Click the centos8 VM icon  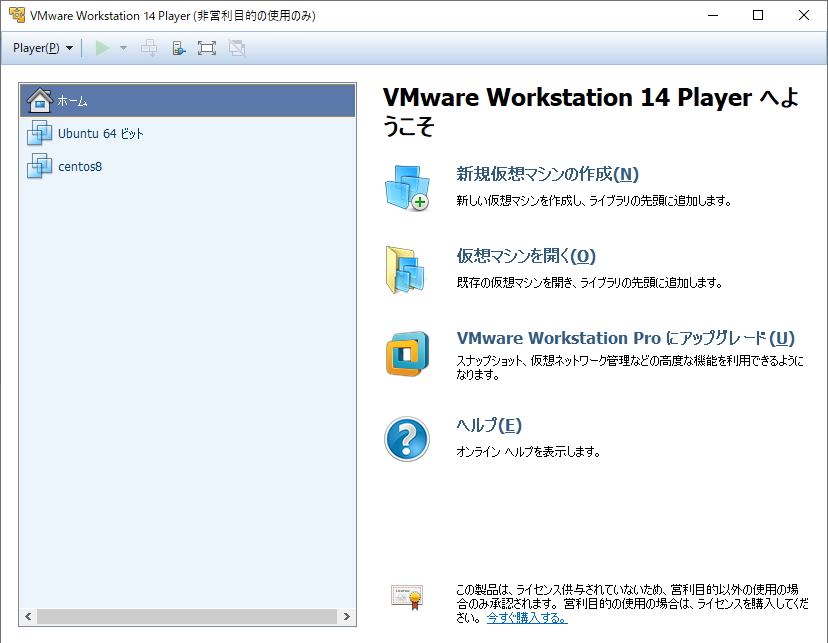(40, 166)
